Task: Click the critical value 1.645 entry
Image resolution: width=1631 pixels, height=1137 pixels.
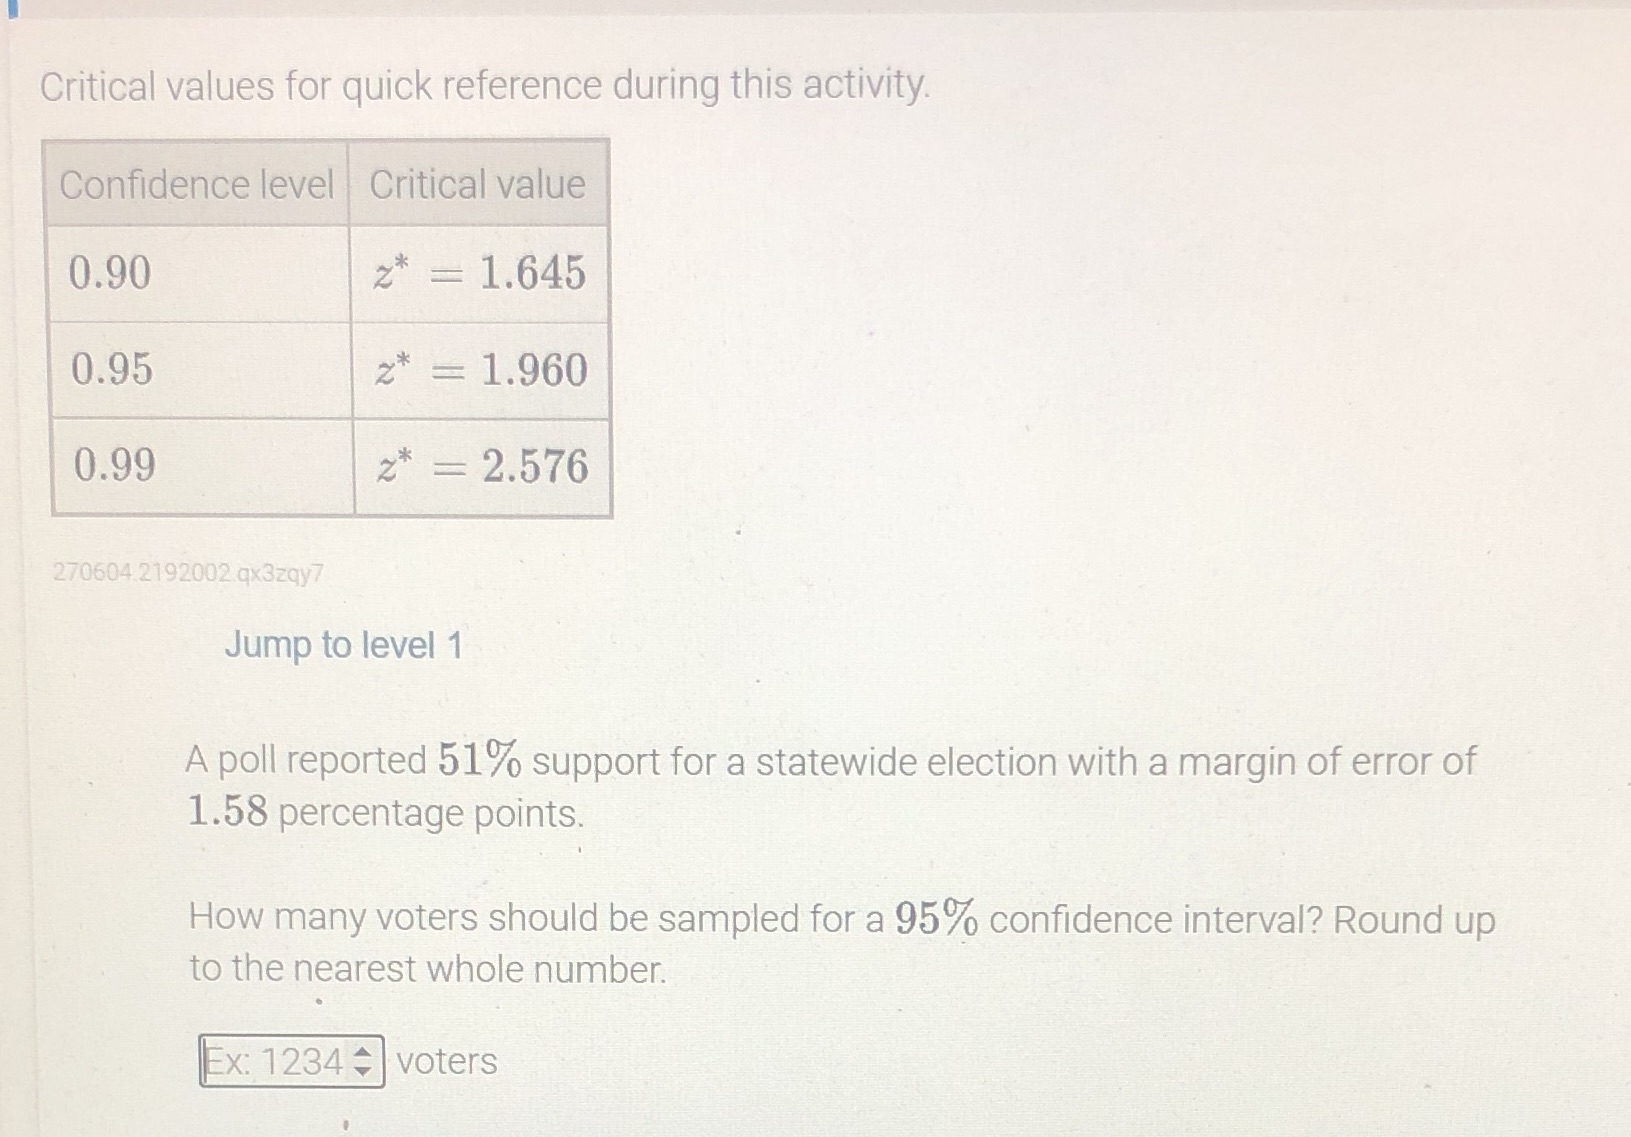Action: point(482,271)
